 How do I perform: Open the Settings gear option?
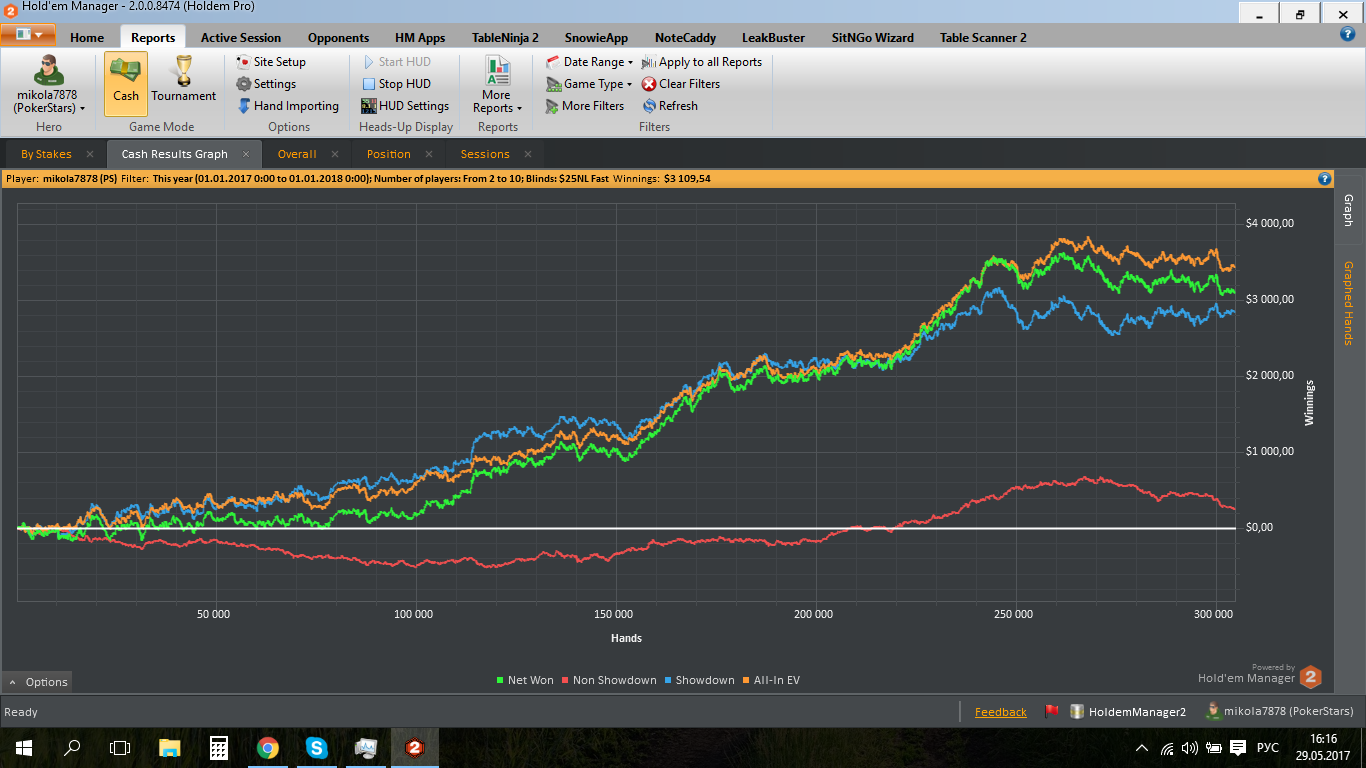(x=266, y=84)
